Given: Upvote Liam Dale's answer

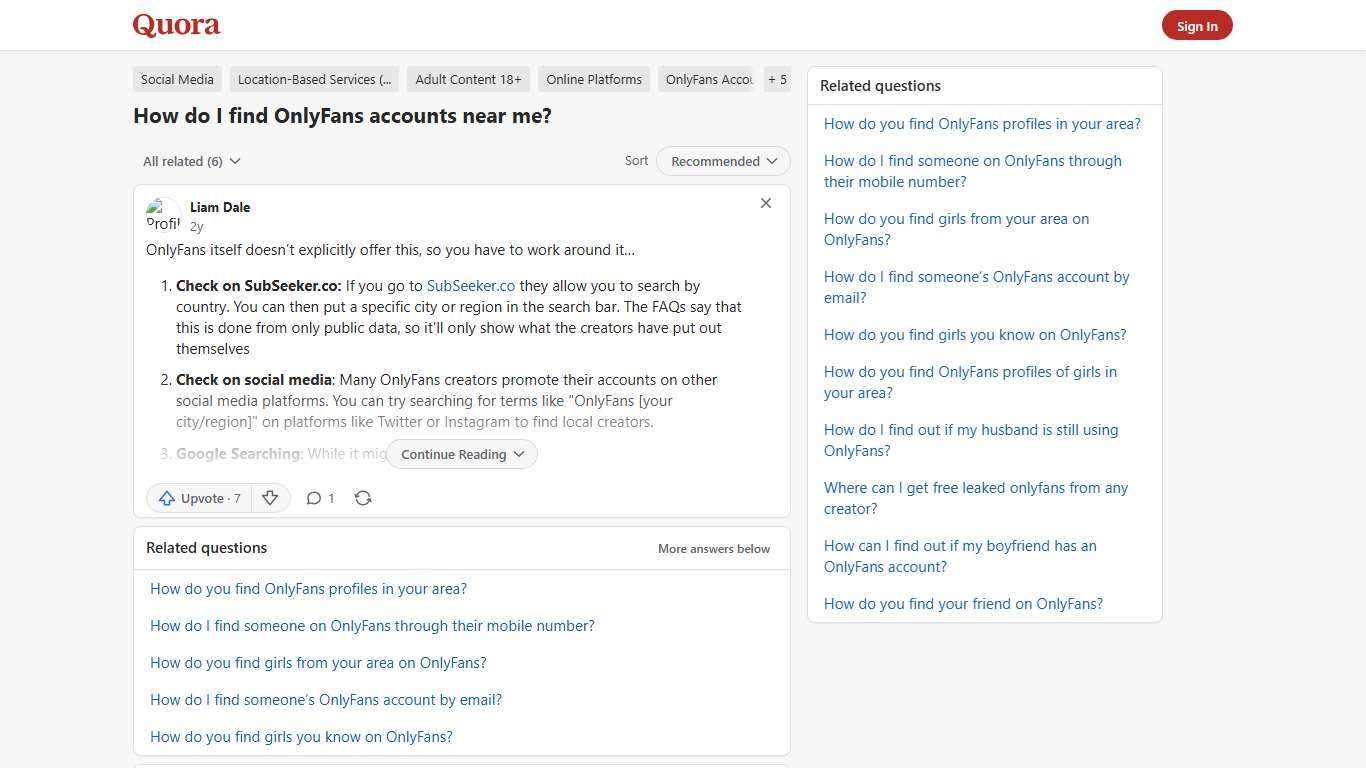Looking at the screenshot, I should pos(198,498).
